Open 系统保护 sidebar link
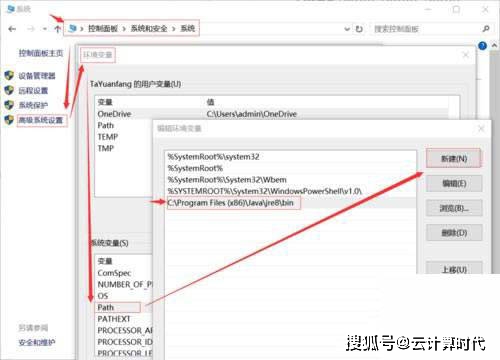The width and height of the screenshot is (500, 360). click(x=33, y=105)
